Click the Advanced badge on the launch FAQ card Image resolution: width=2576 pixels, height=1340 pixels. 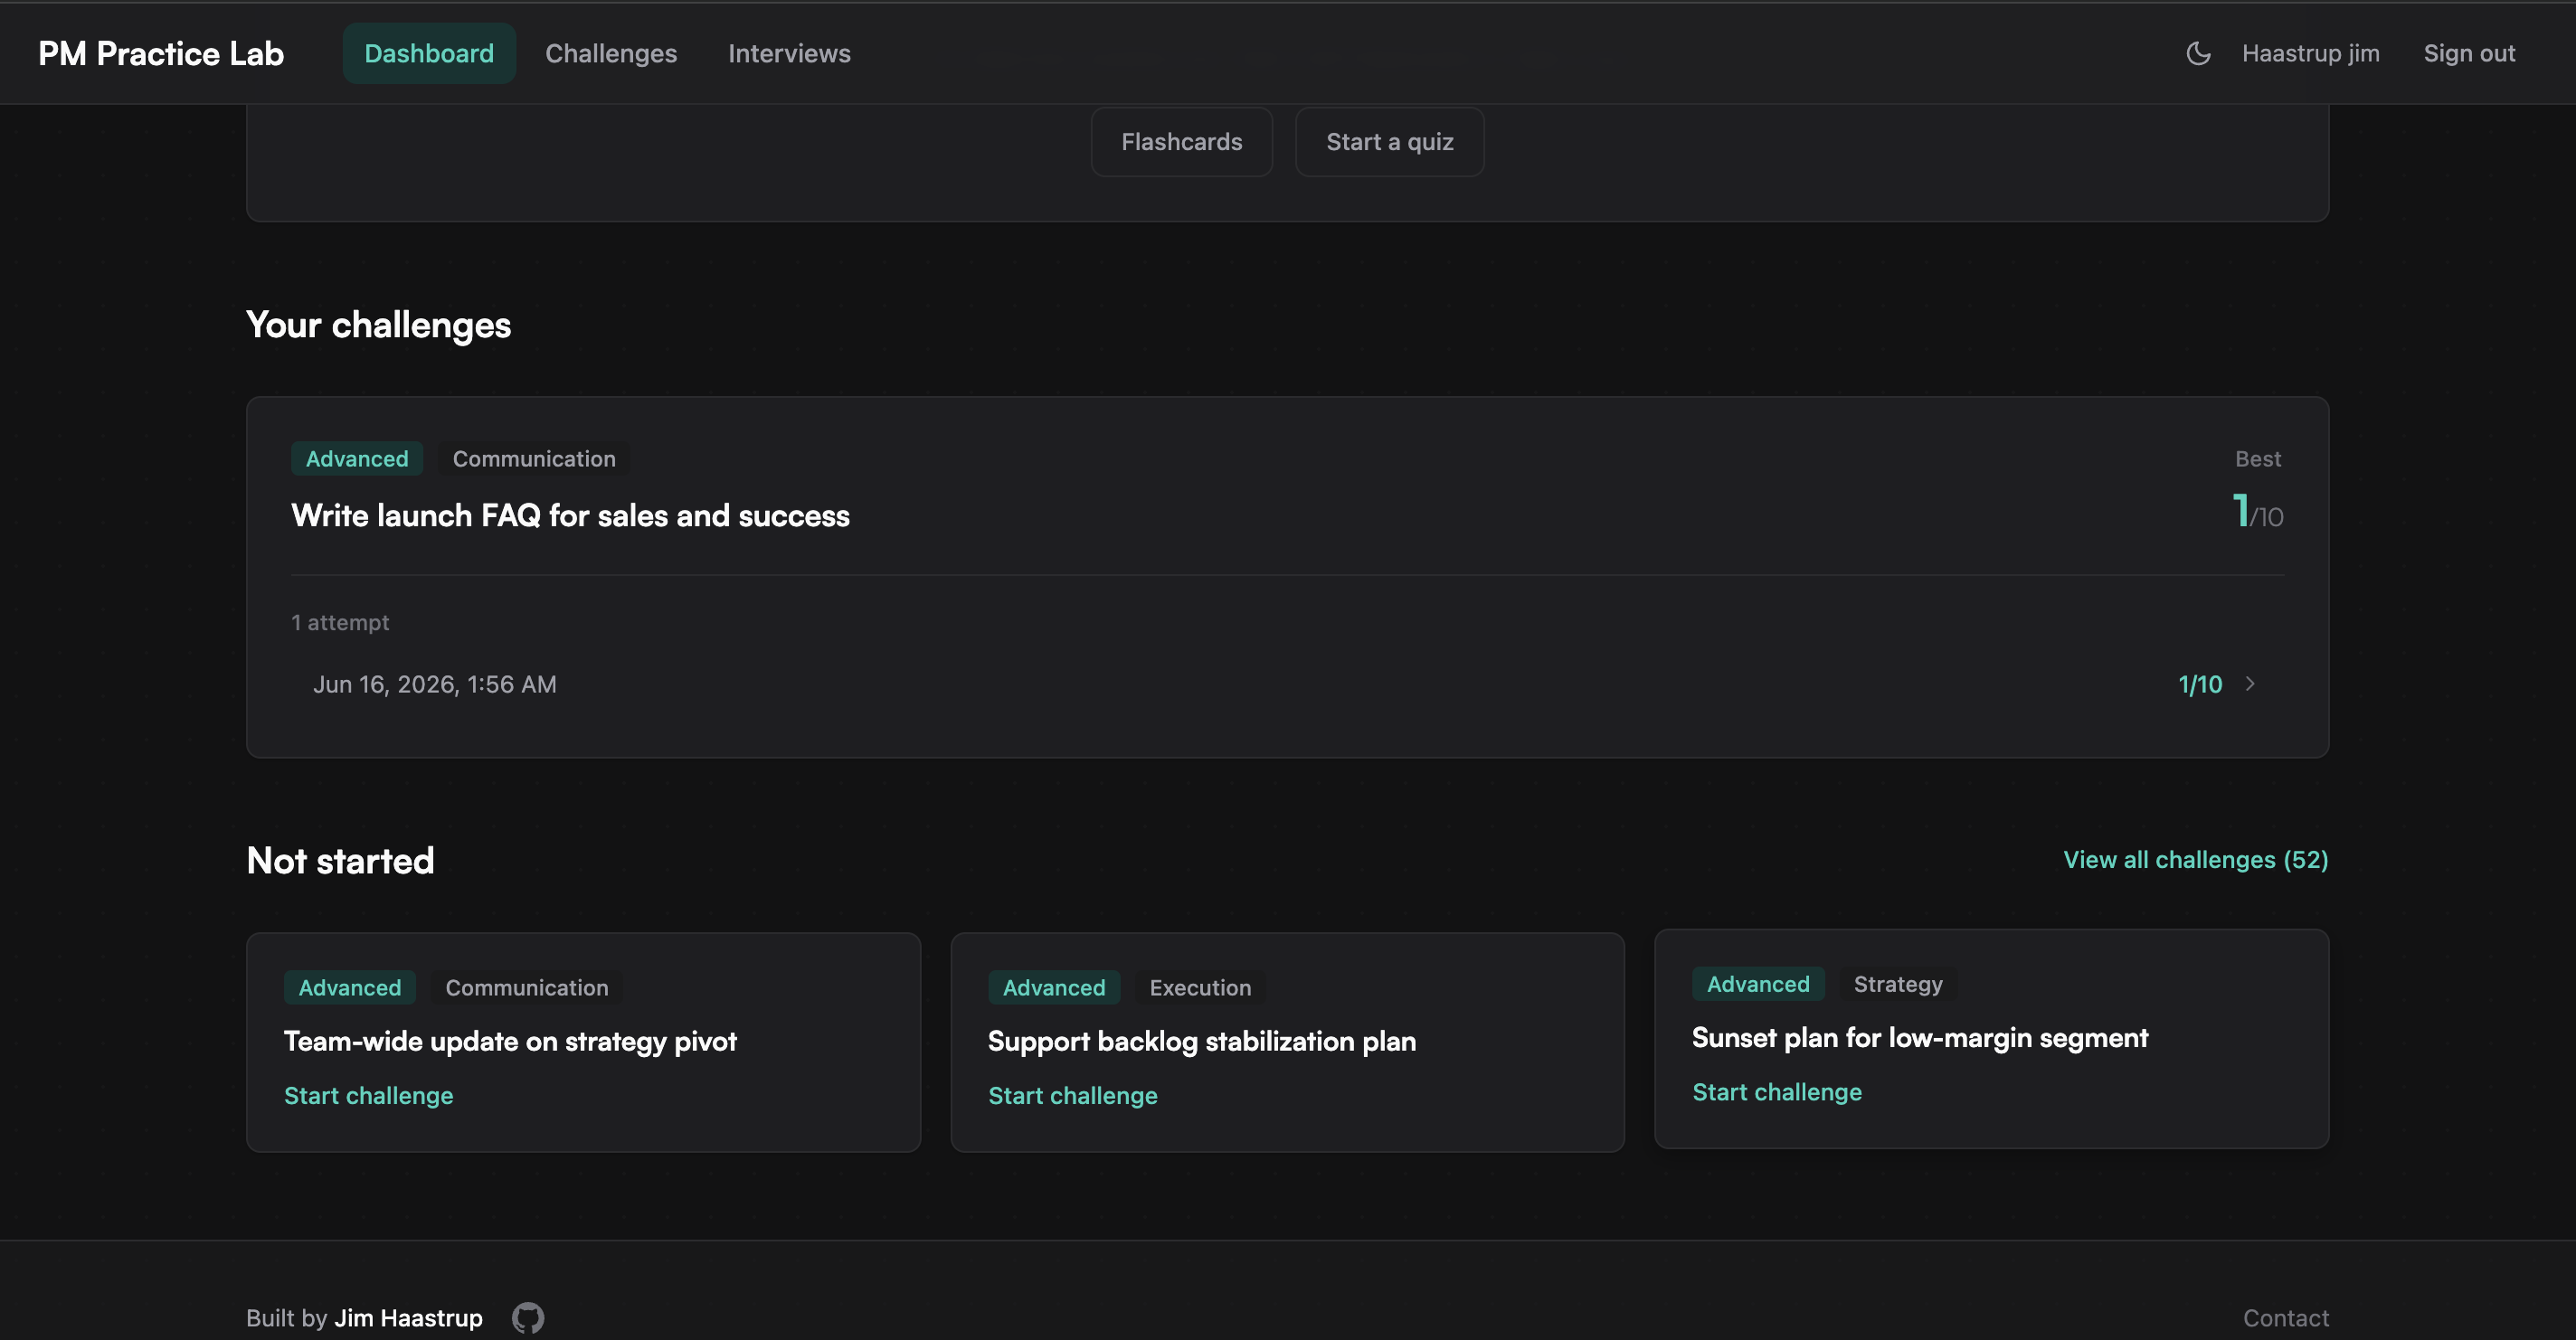coord(357,459)
